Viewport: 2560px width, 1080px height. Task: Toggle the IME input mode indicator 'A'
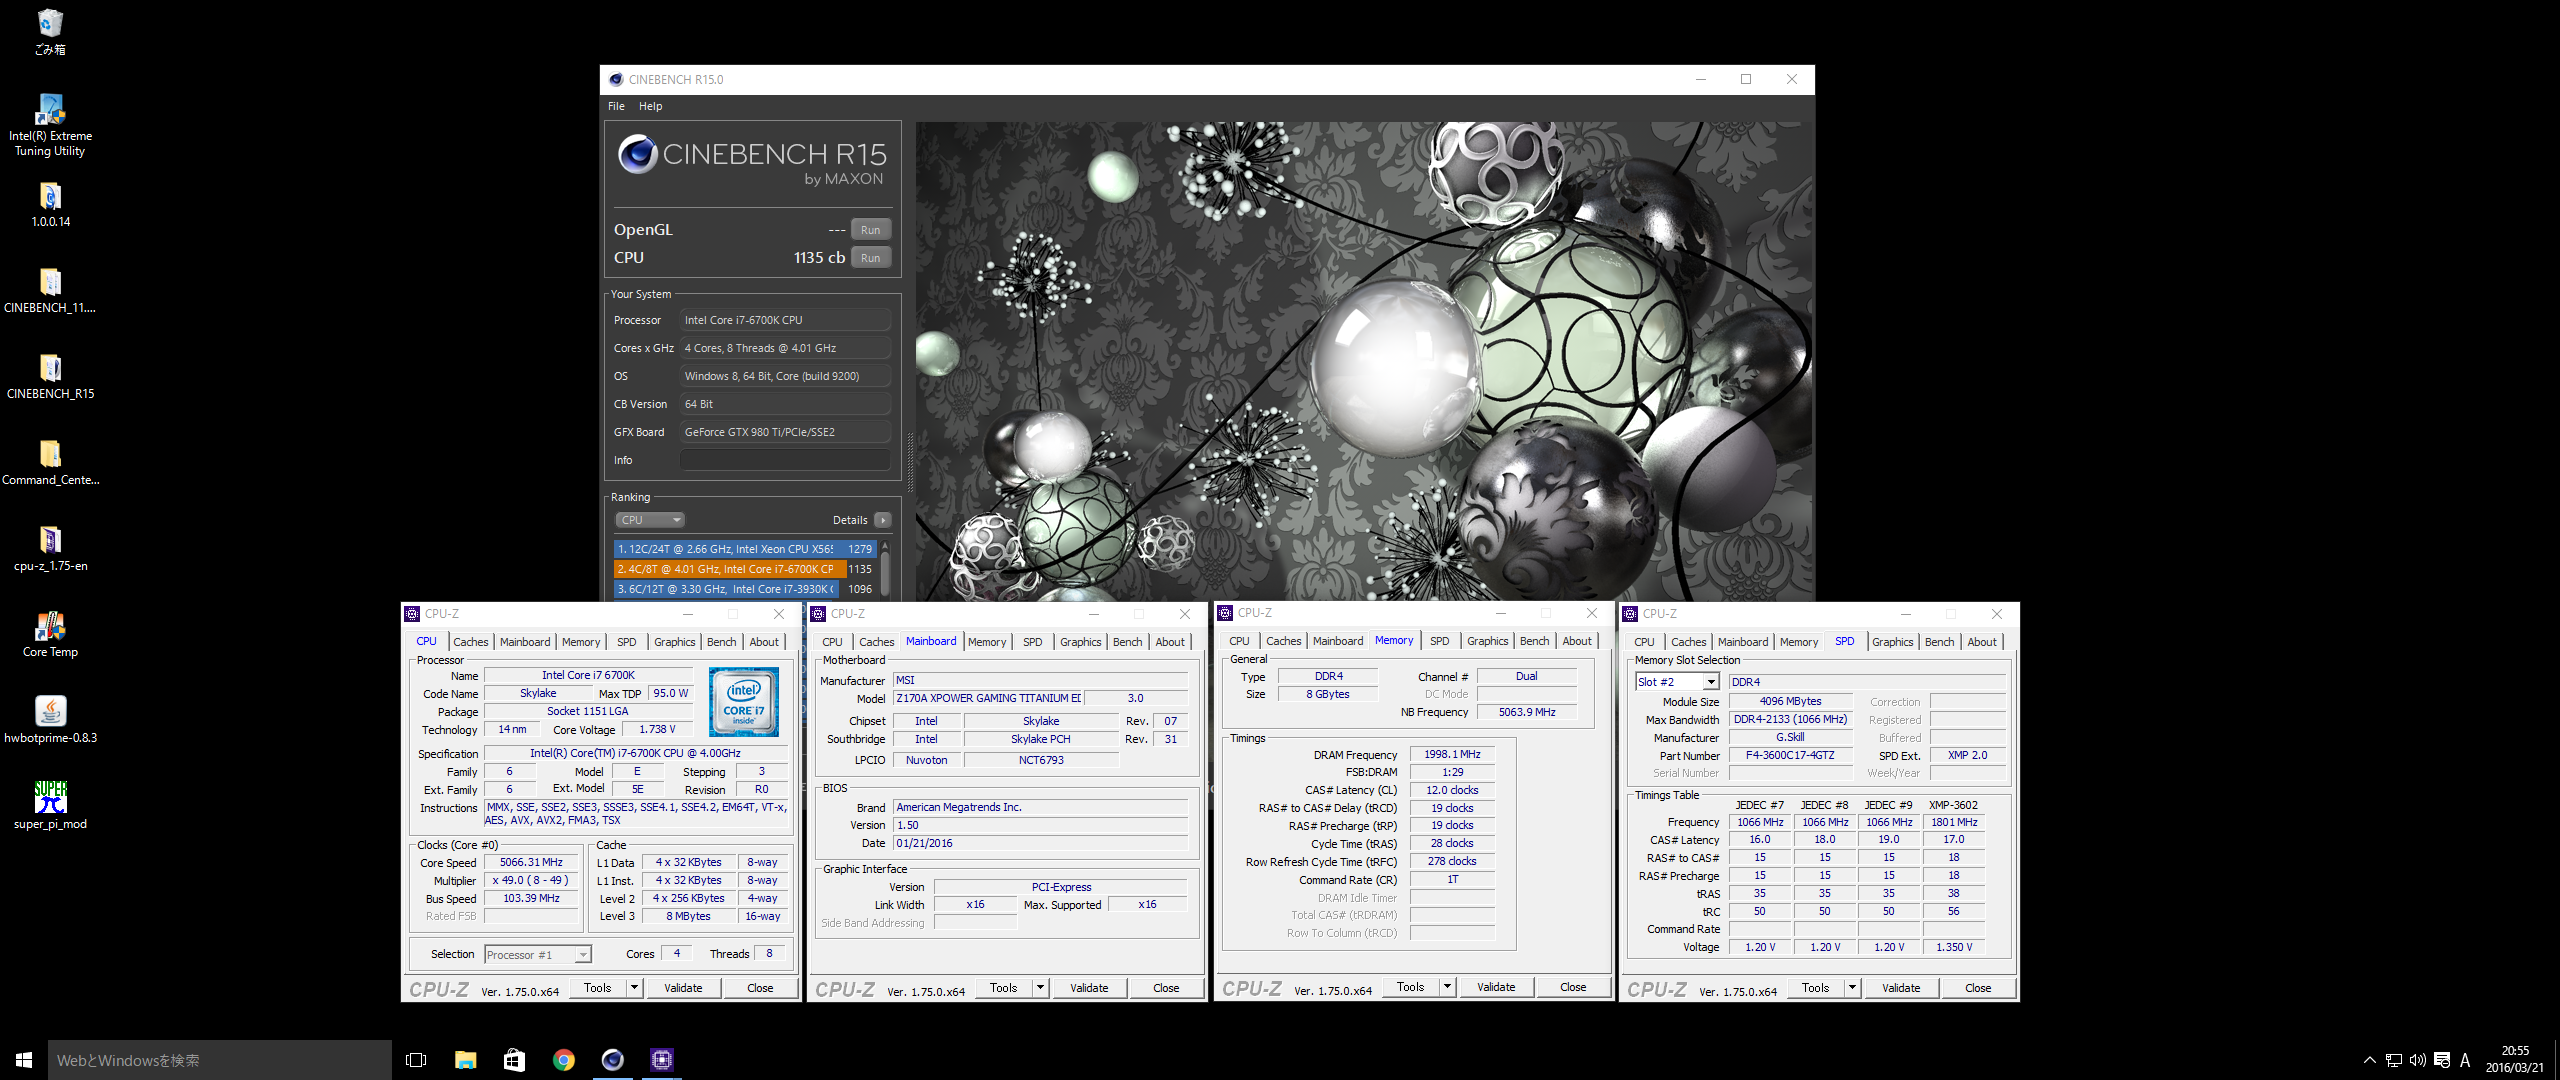click(x=2465, y=1060)
